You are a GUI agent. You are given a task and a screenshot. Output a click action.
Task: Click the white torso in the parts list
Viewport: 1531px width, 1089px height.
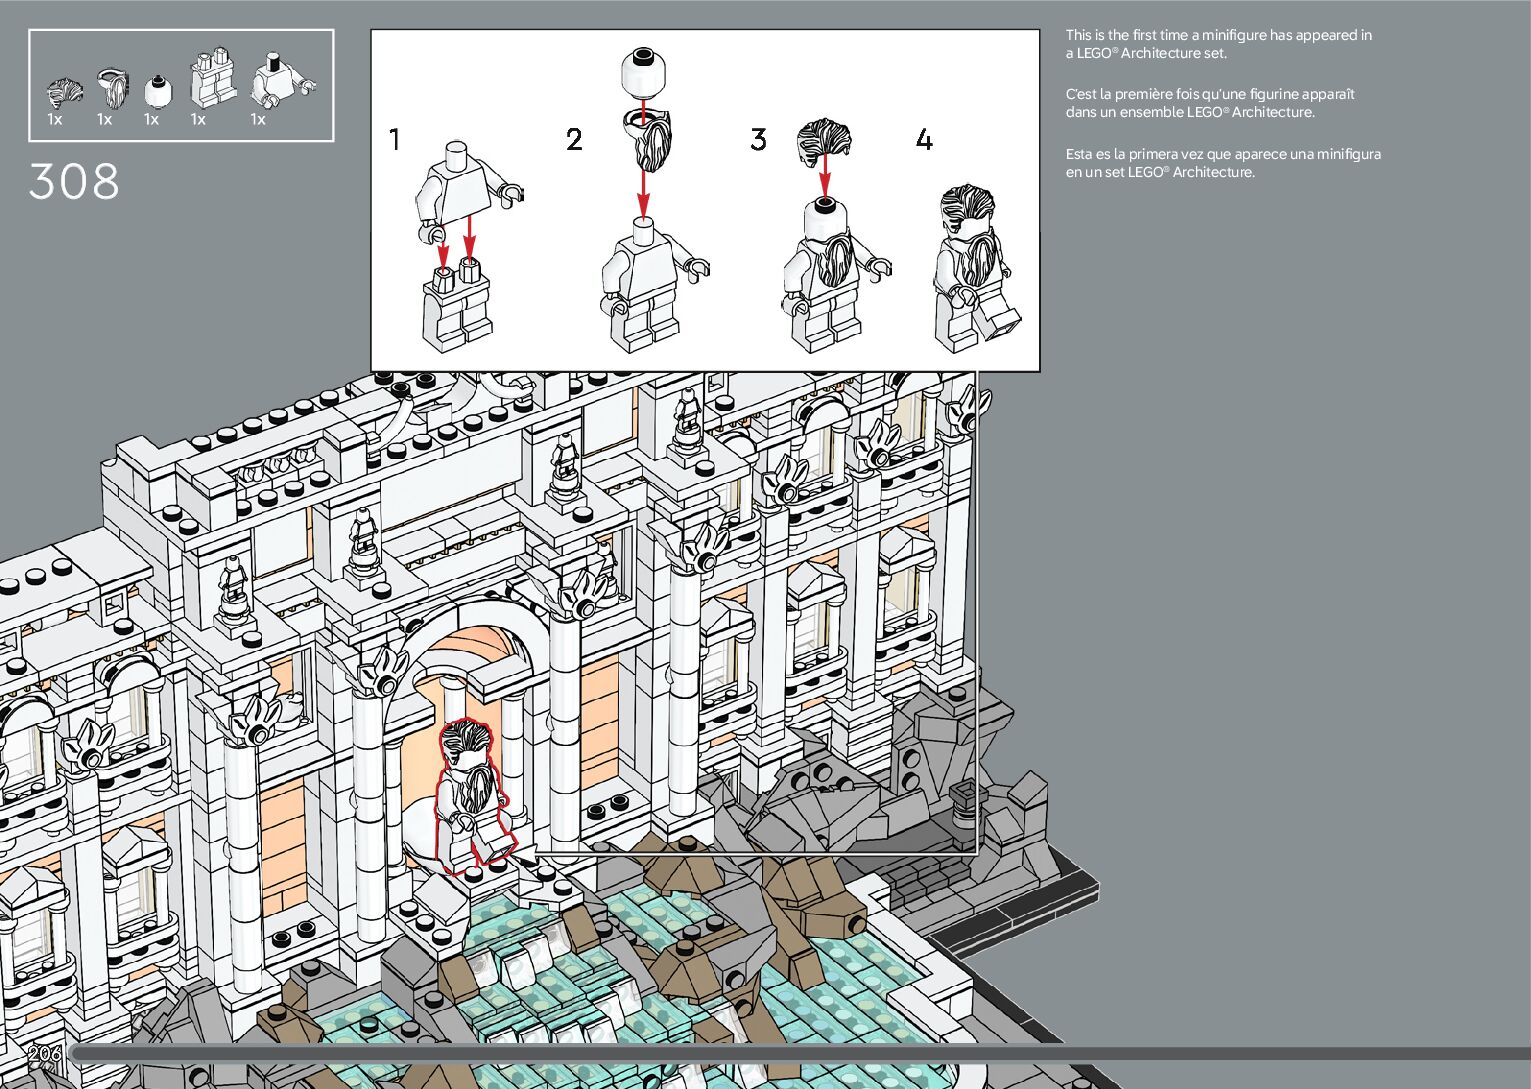(281, 82)
